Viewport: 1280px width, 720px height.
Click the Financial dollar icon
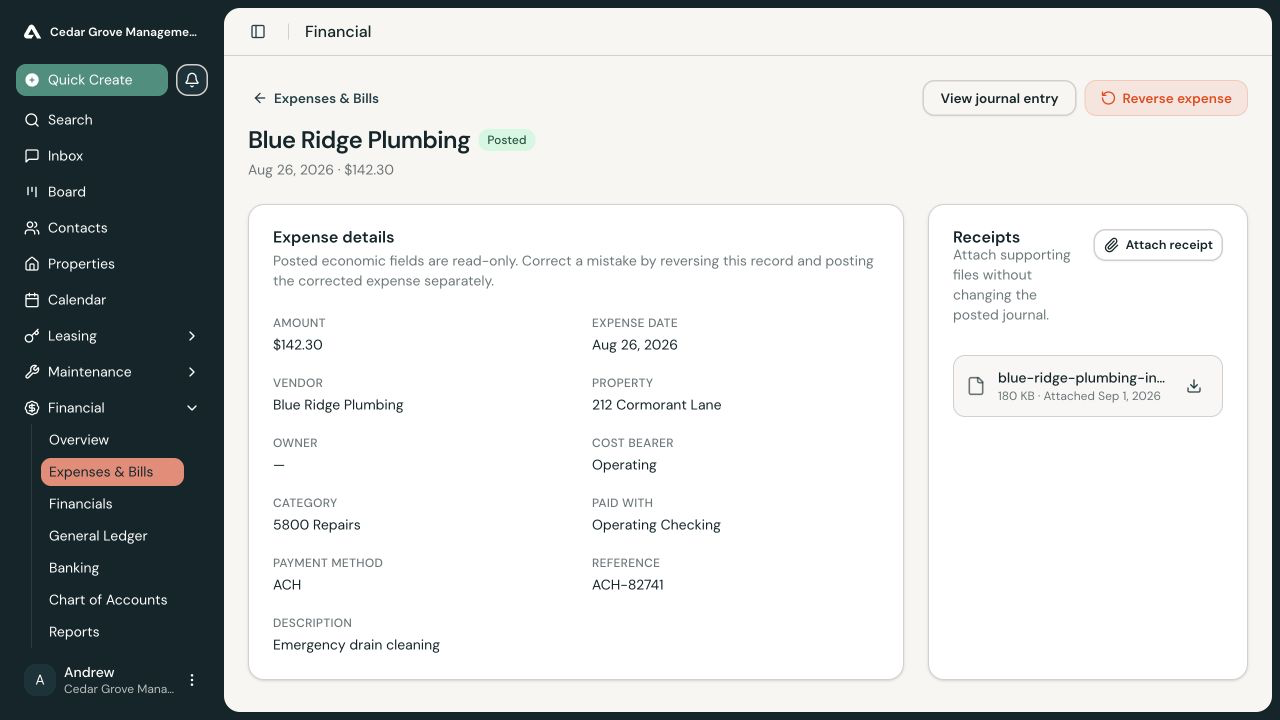pyautogui.click(x=32, y=408)
